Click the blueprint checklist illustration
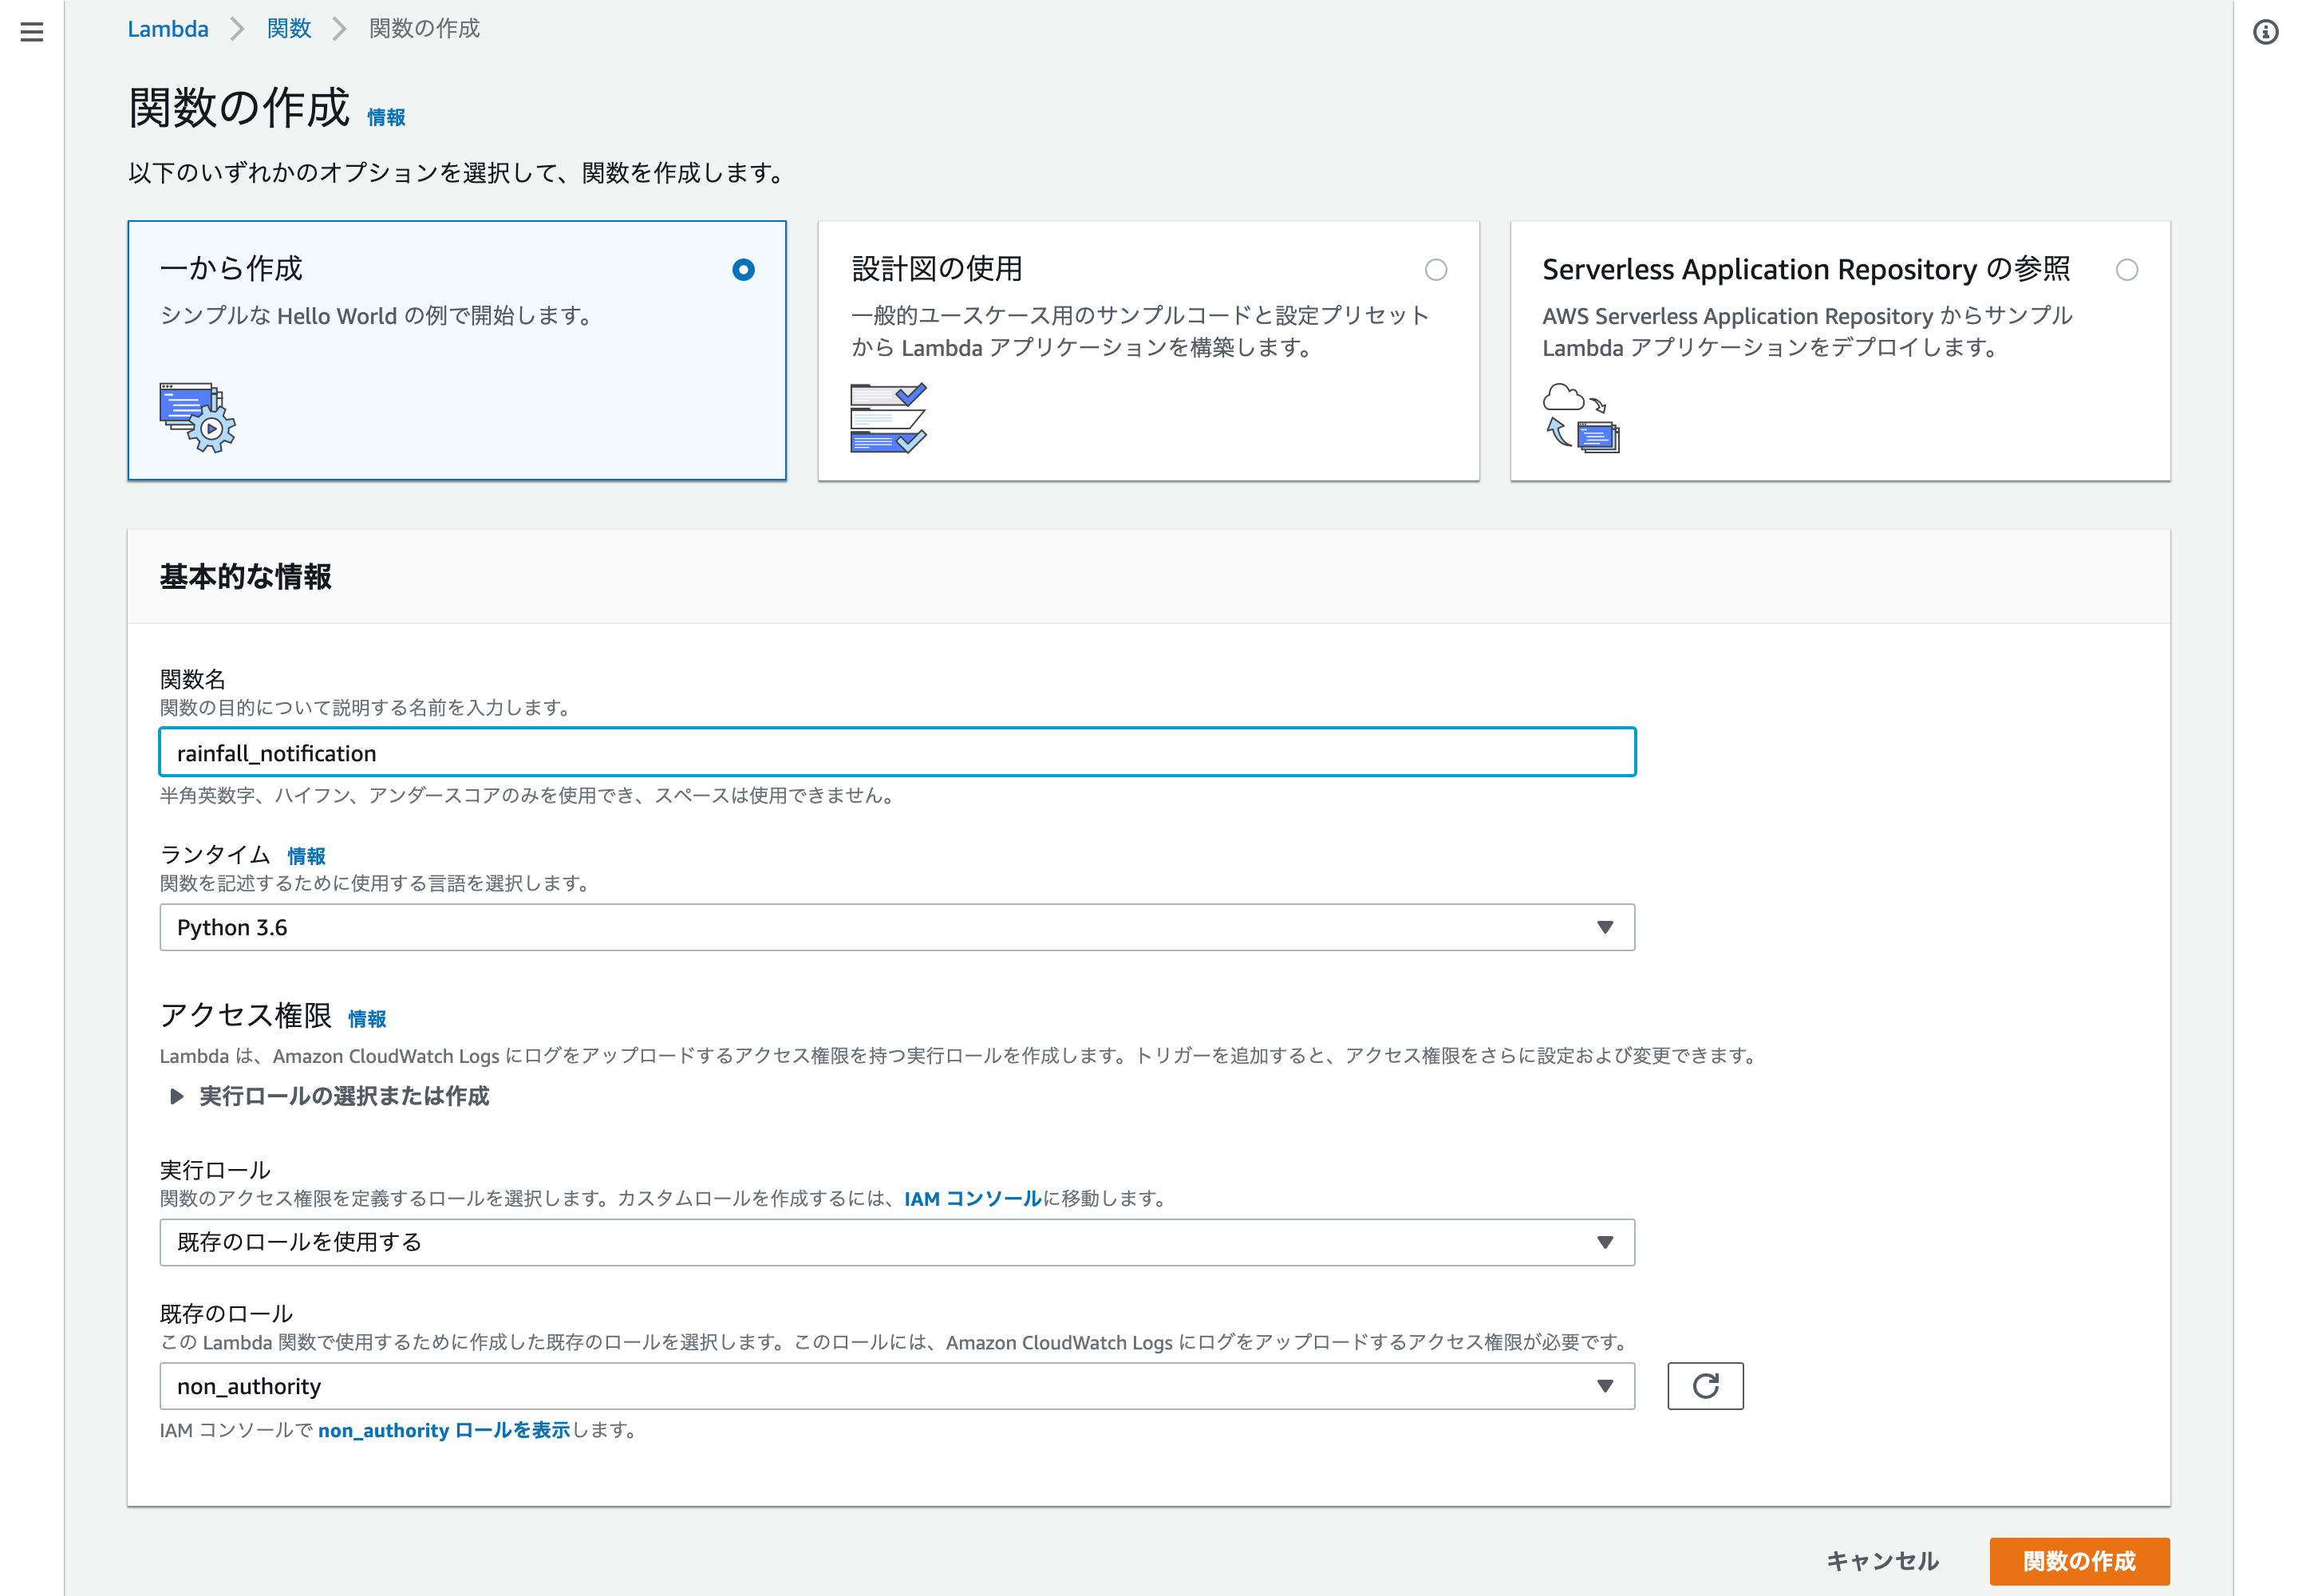This screenshot has height=1596, width=2298. pyautogui.click(x=888, y=417)
